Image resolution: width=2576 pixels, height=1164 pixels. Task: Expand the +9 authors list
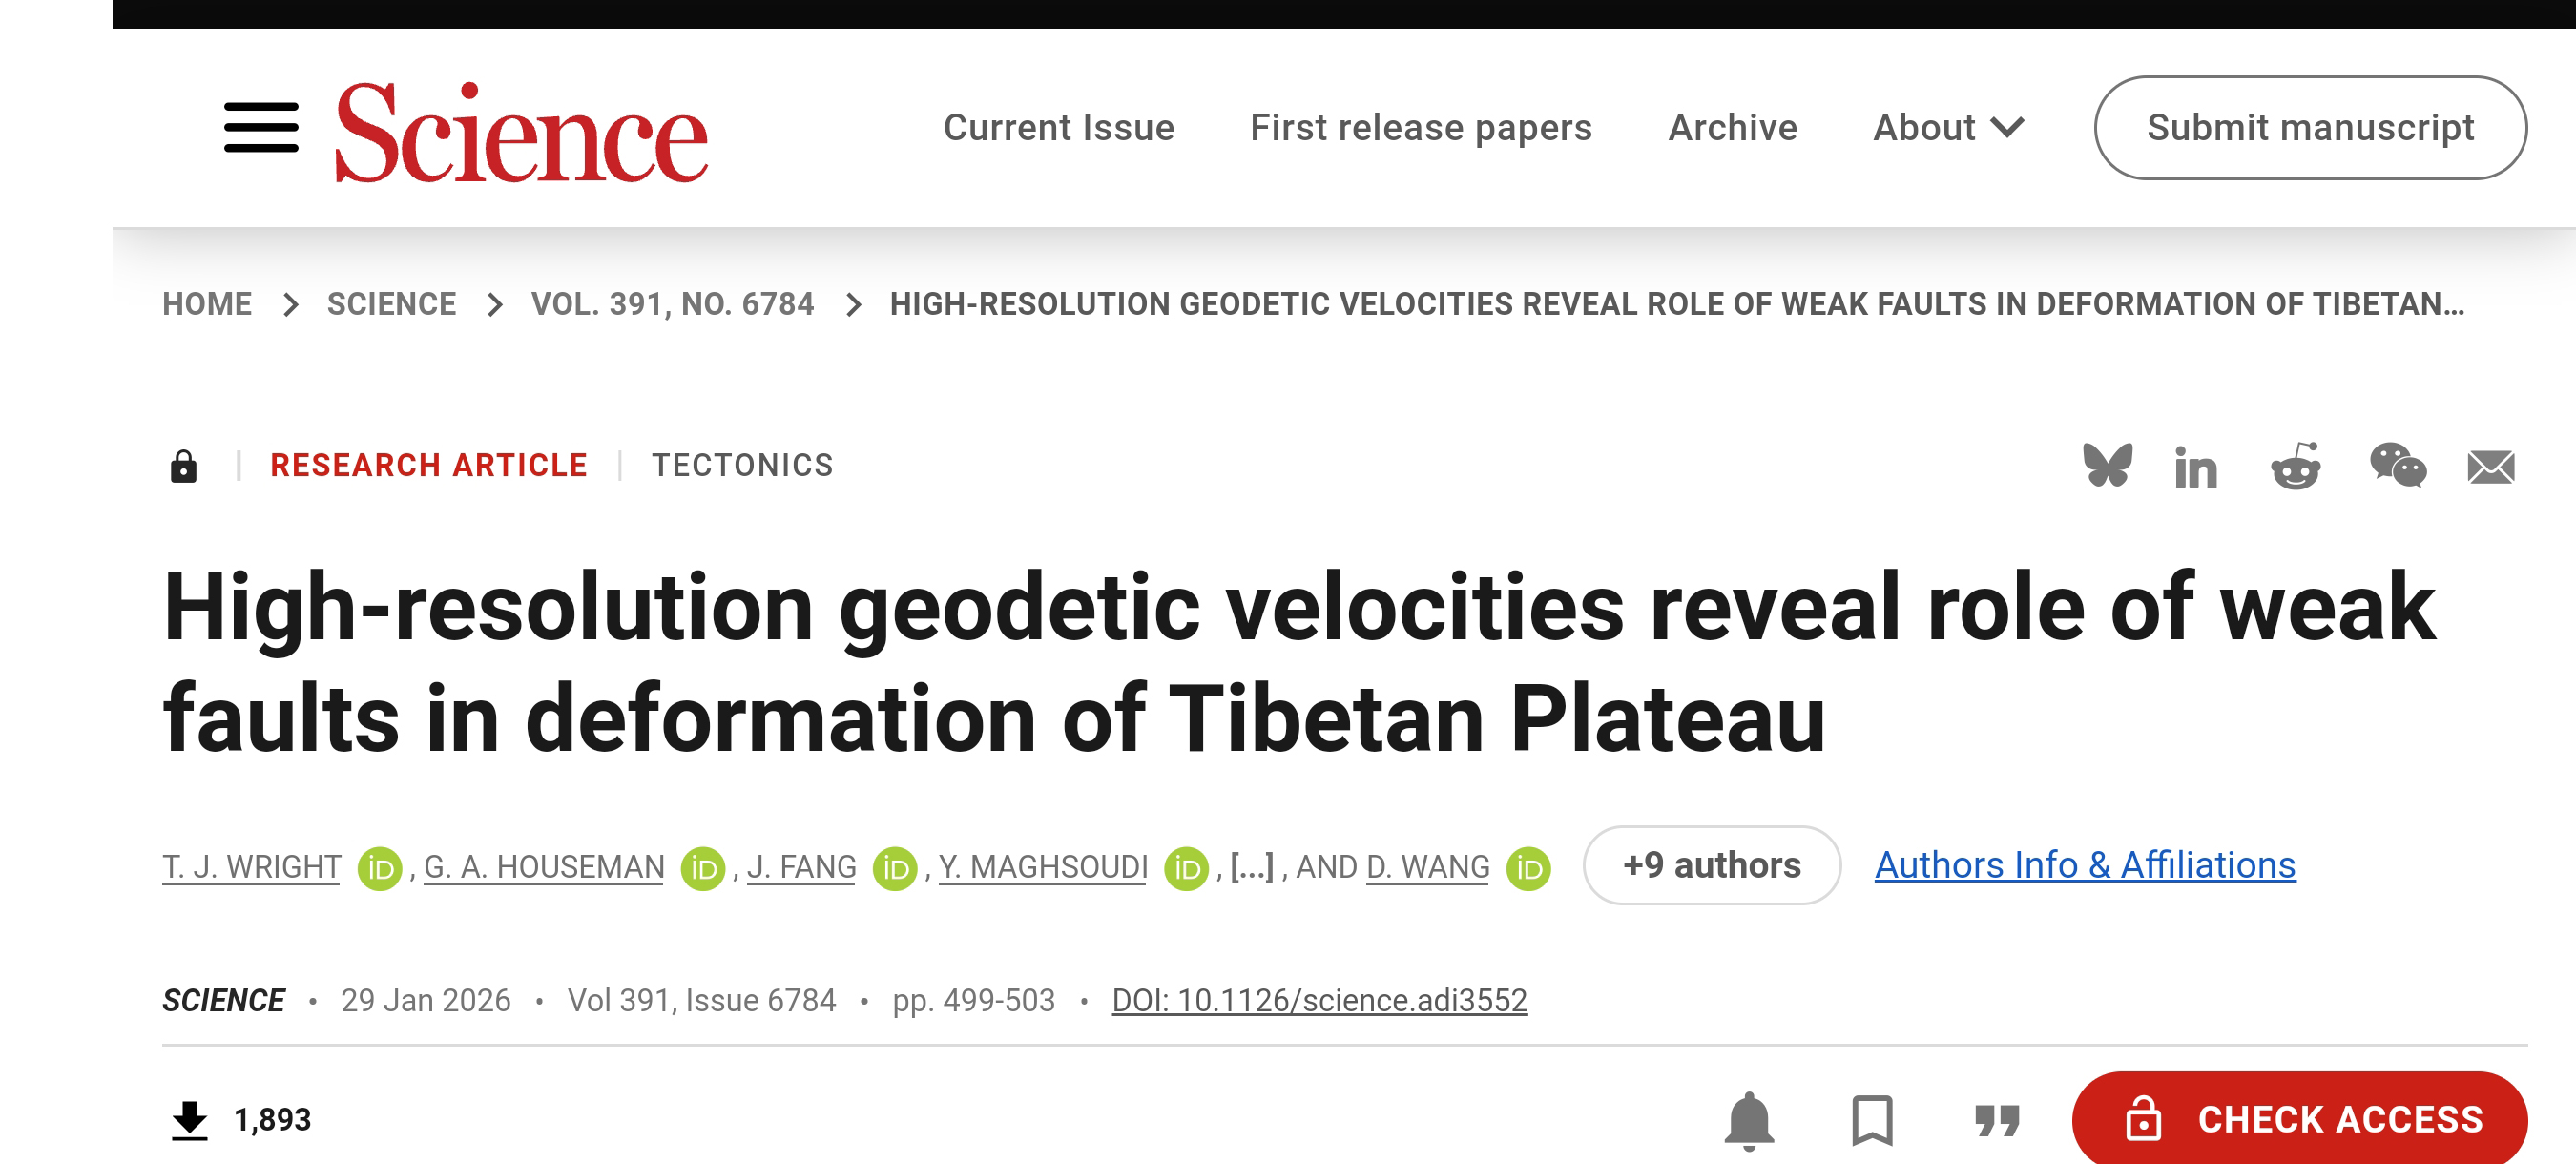coord(1711,866)
